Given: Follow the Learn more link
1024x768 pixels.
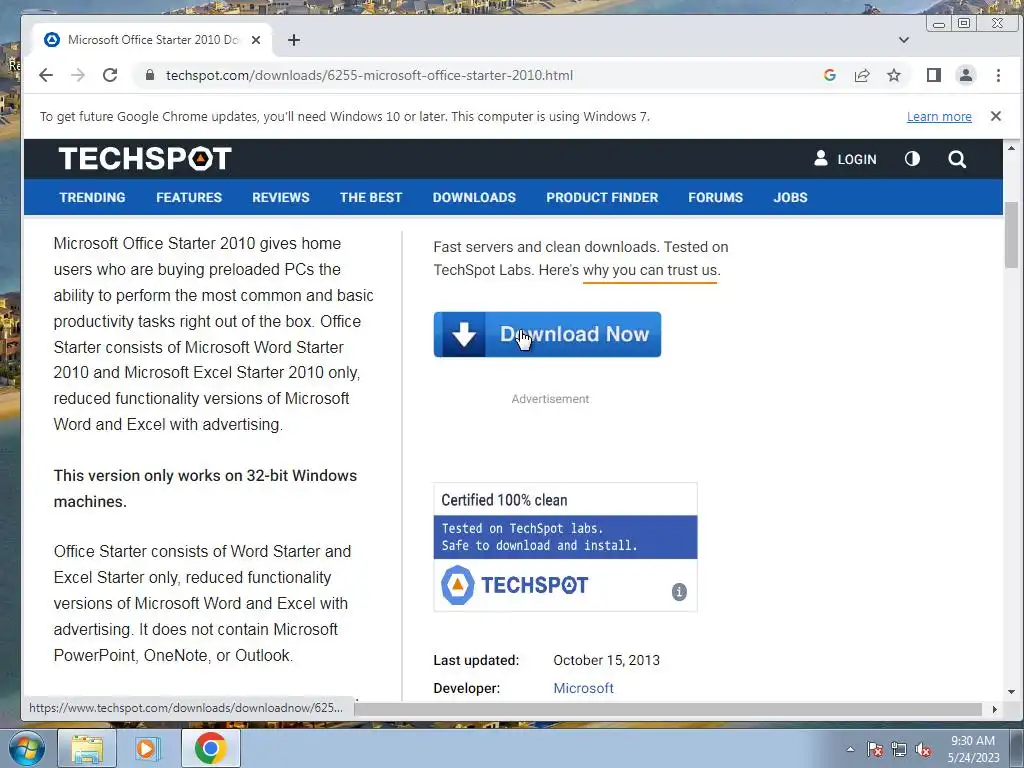Looking at the screenshot, I should pyautogui.click(x=939, y=116).
